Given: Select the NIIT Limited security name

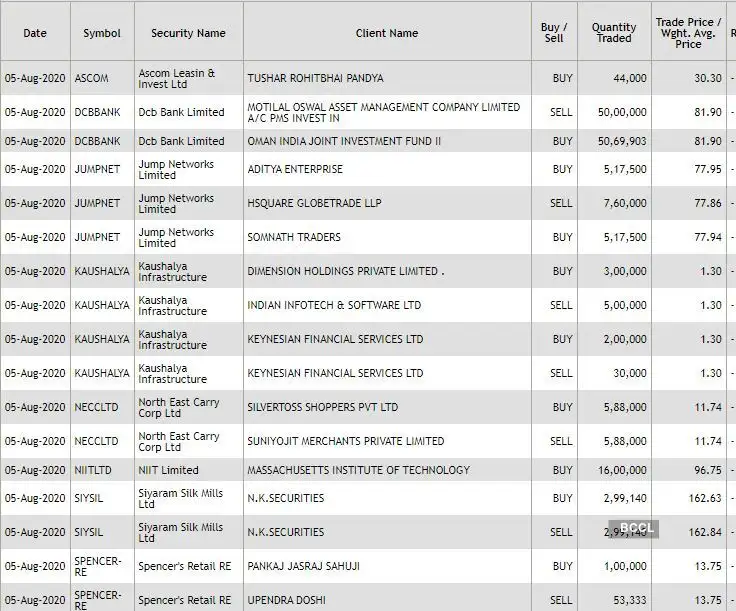Looking at the screenshot, I should [x=168, y=470].
